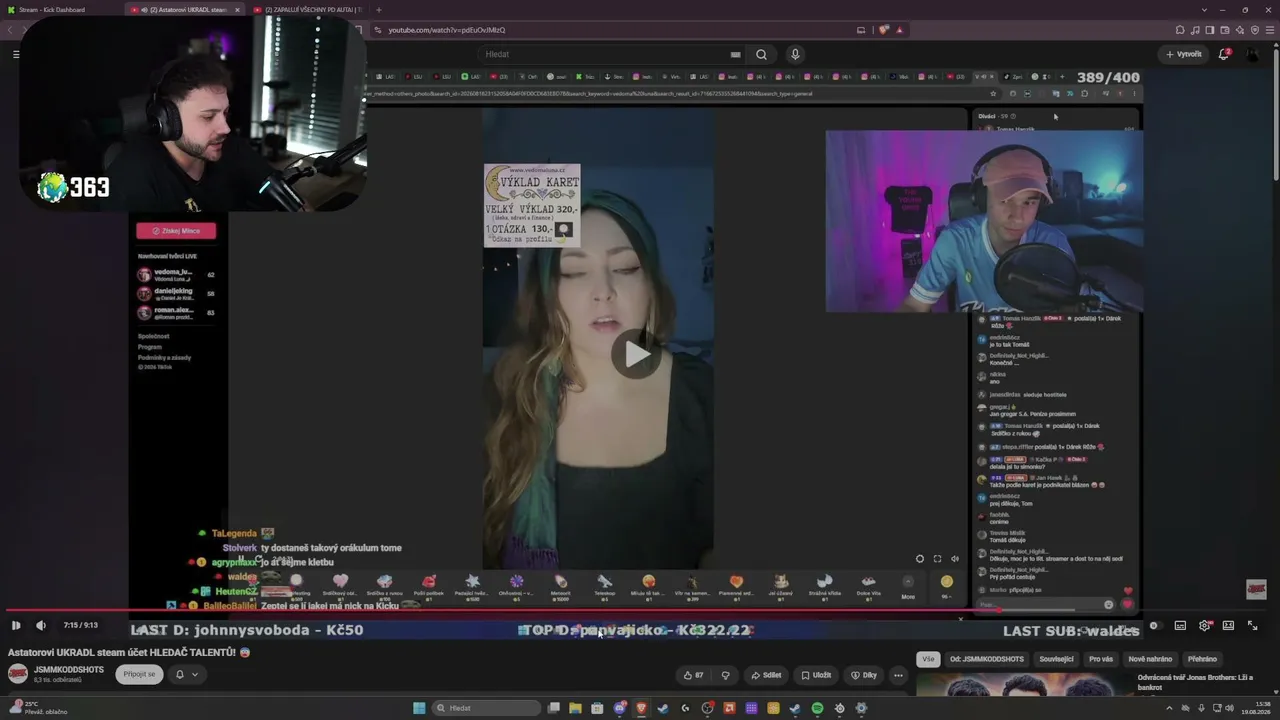Click the YouTube search magnifier button

coord(761,54)
